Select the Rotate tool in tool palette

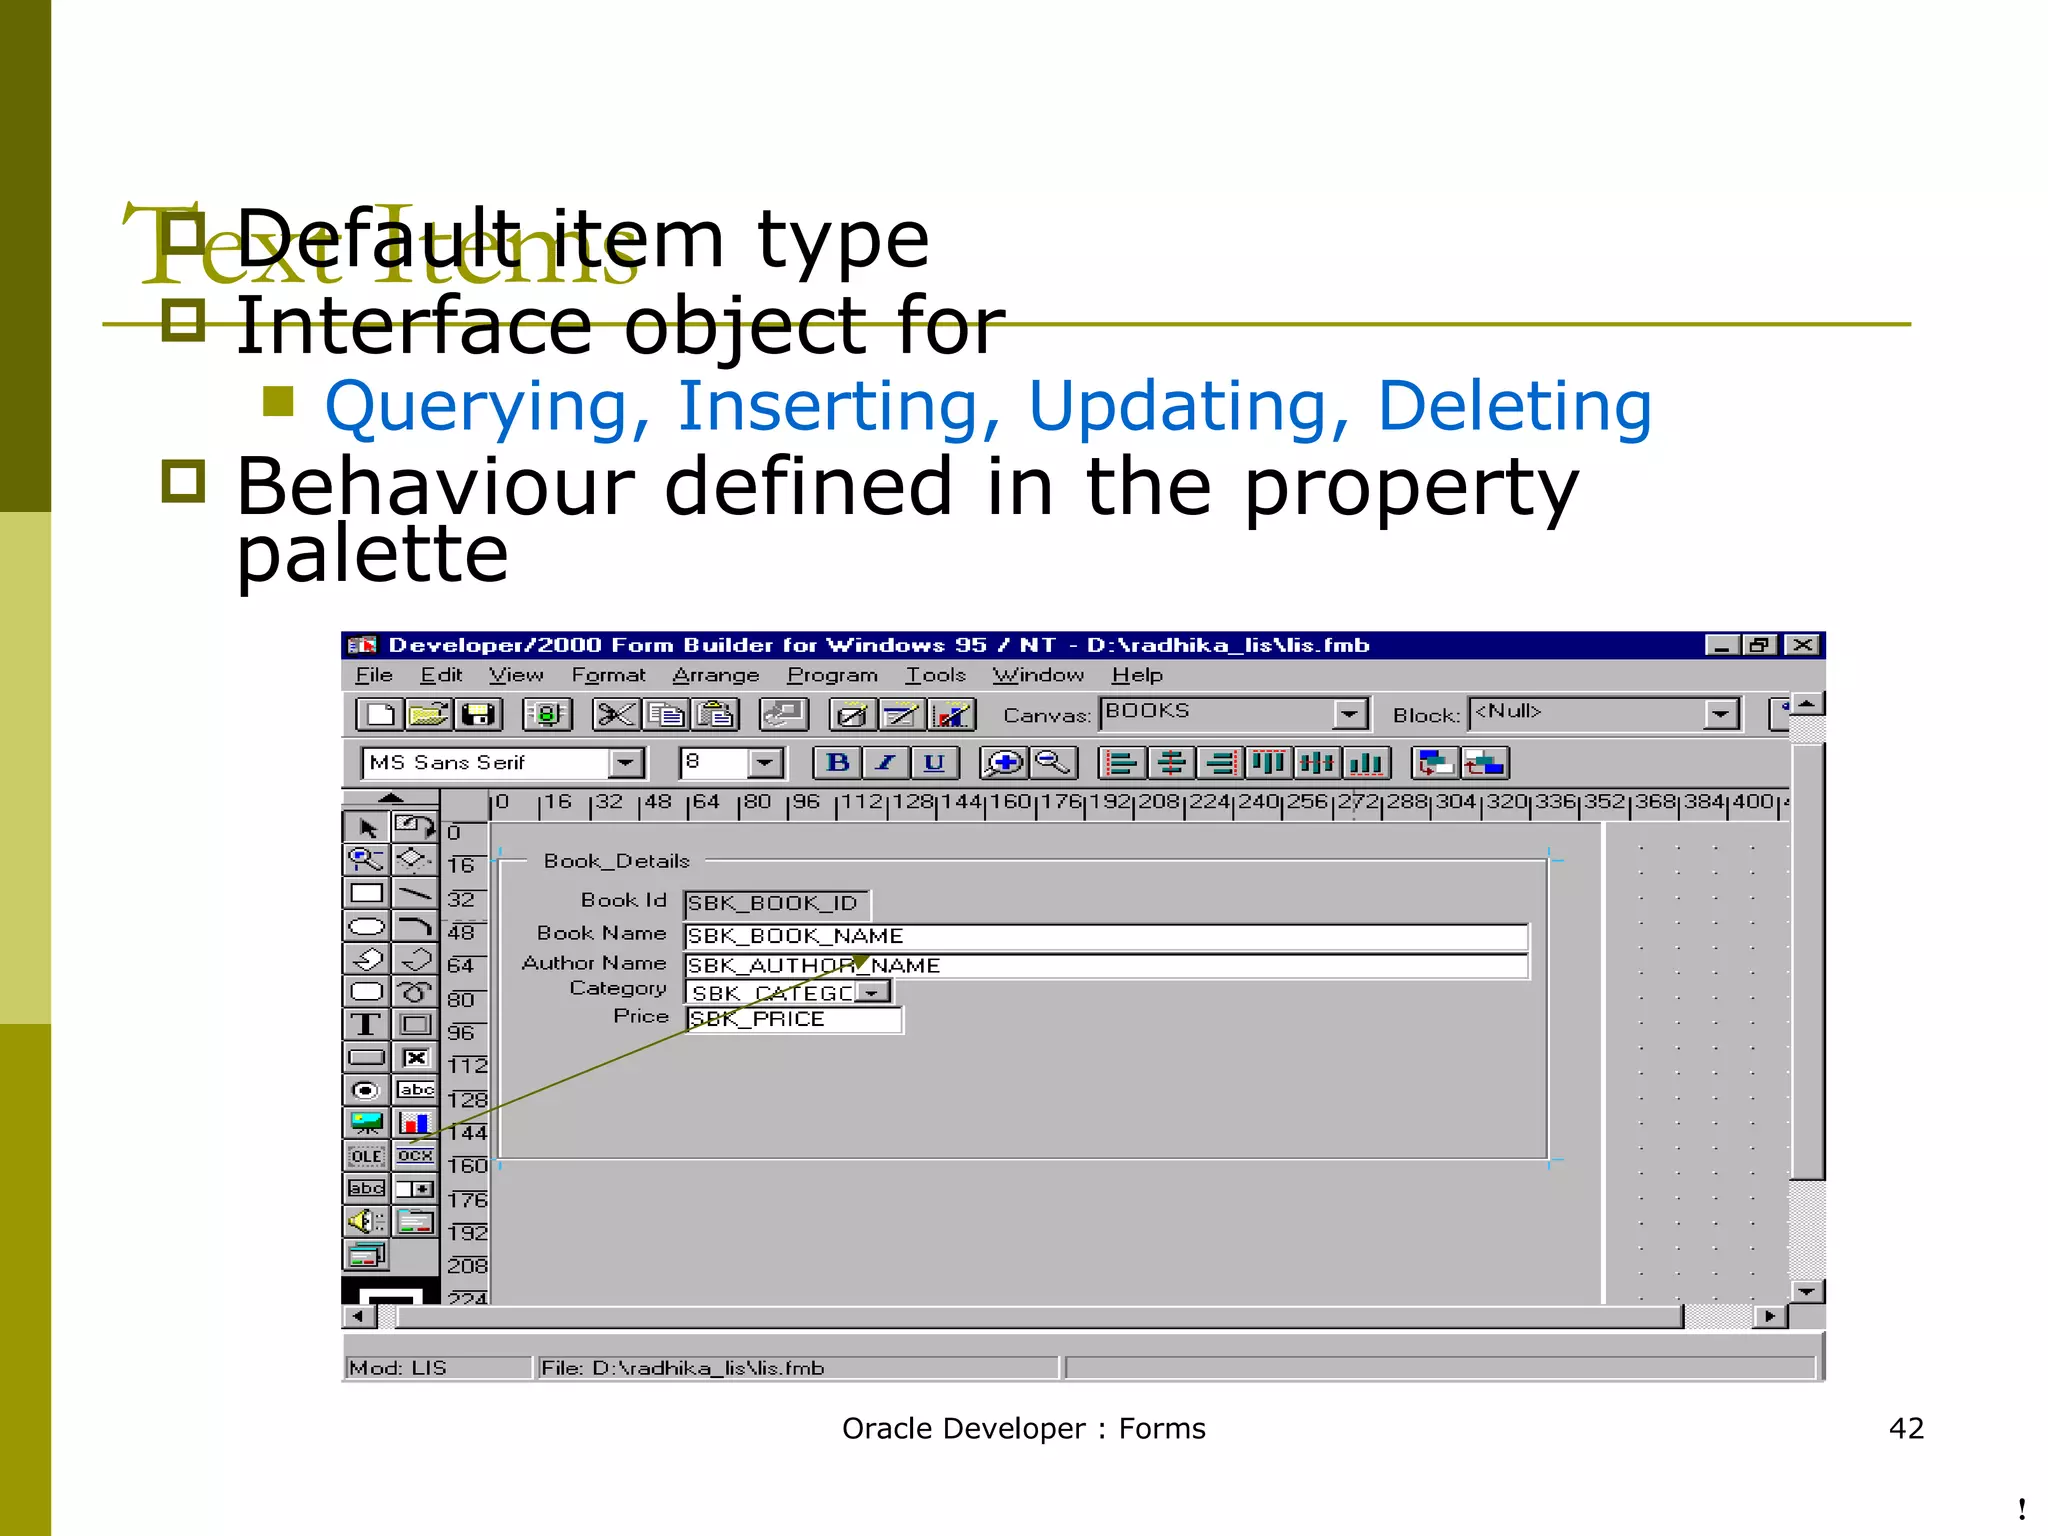pos(414,828)
